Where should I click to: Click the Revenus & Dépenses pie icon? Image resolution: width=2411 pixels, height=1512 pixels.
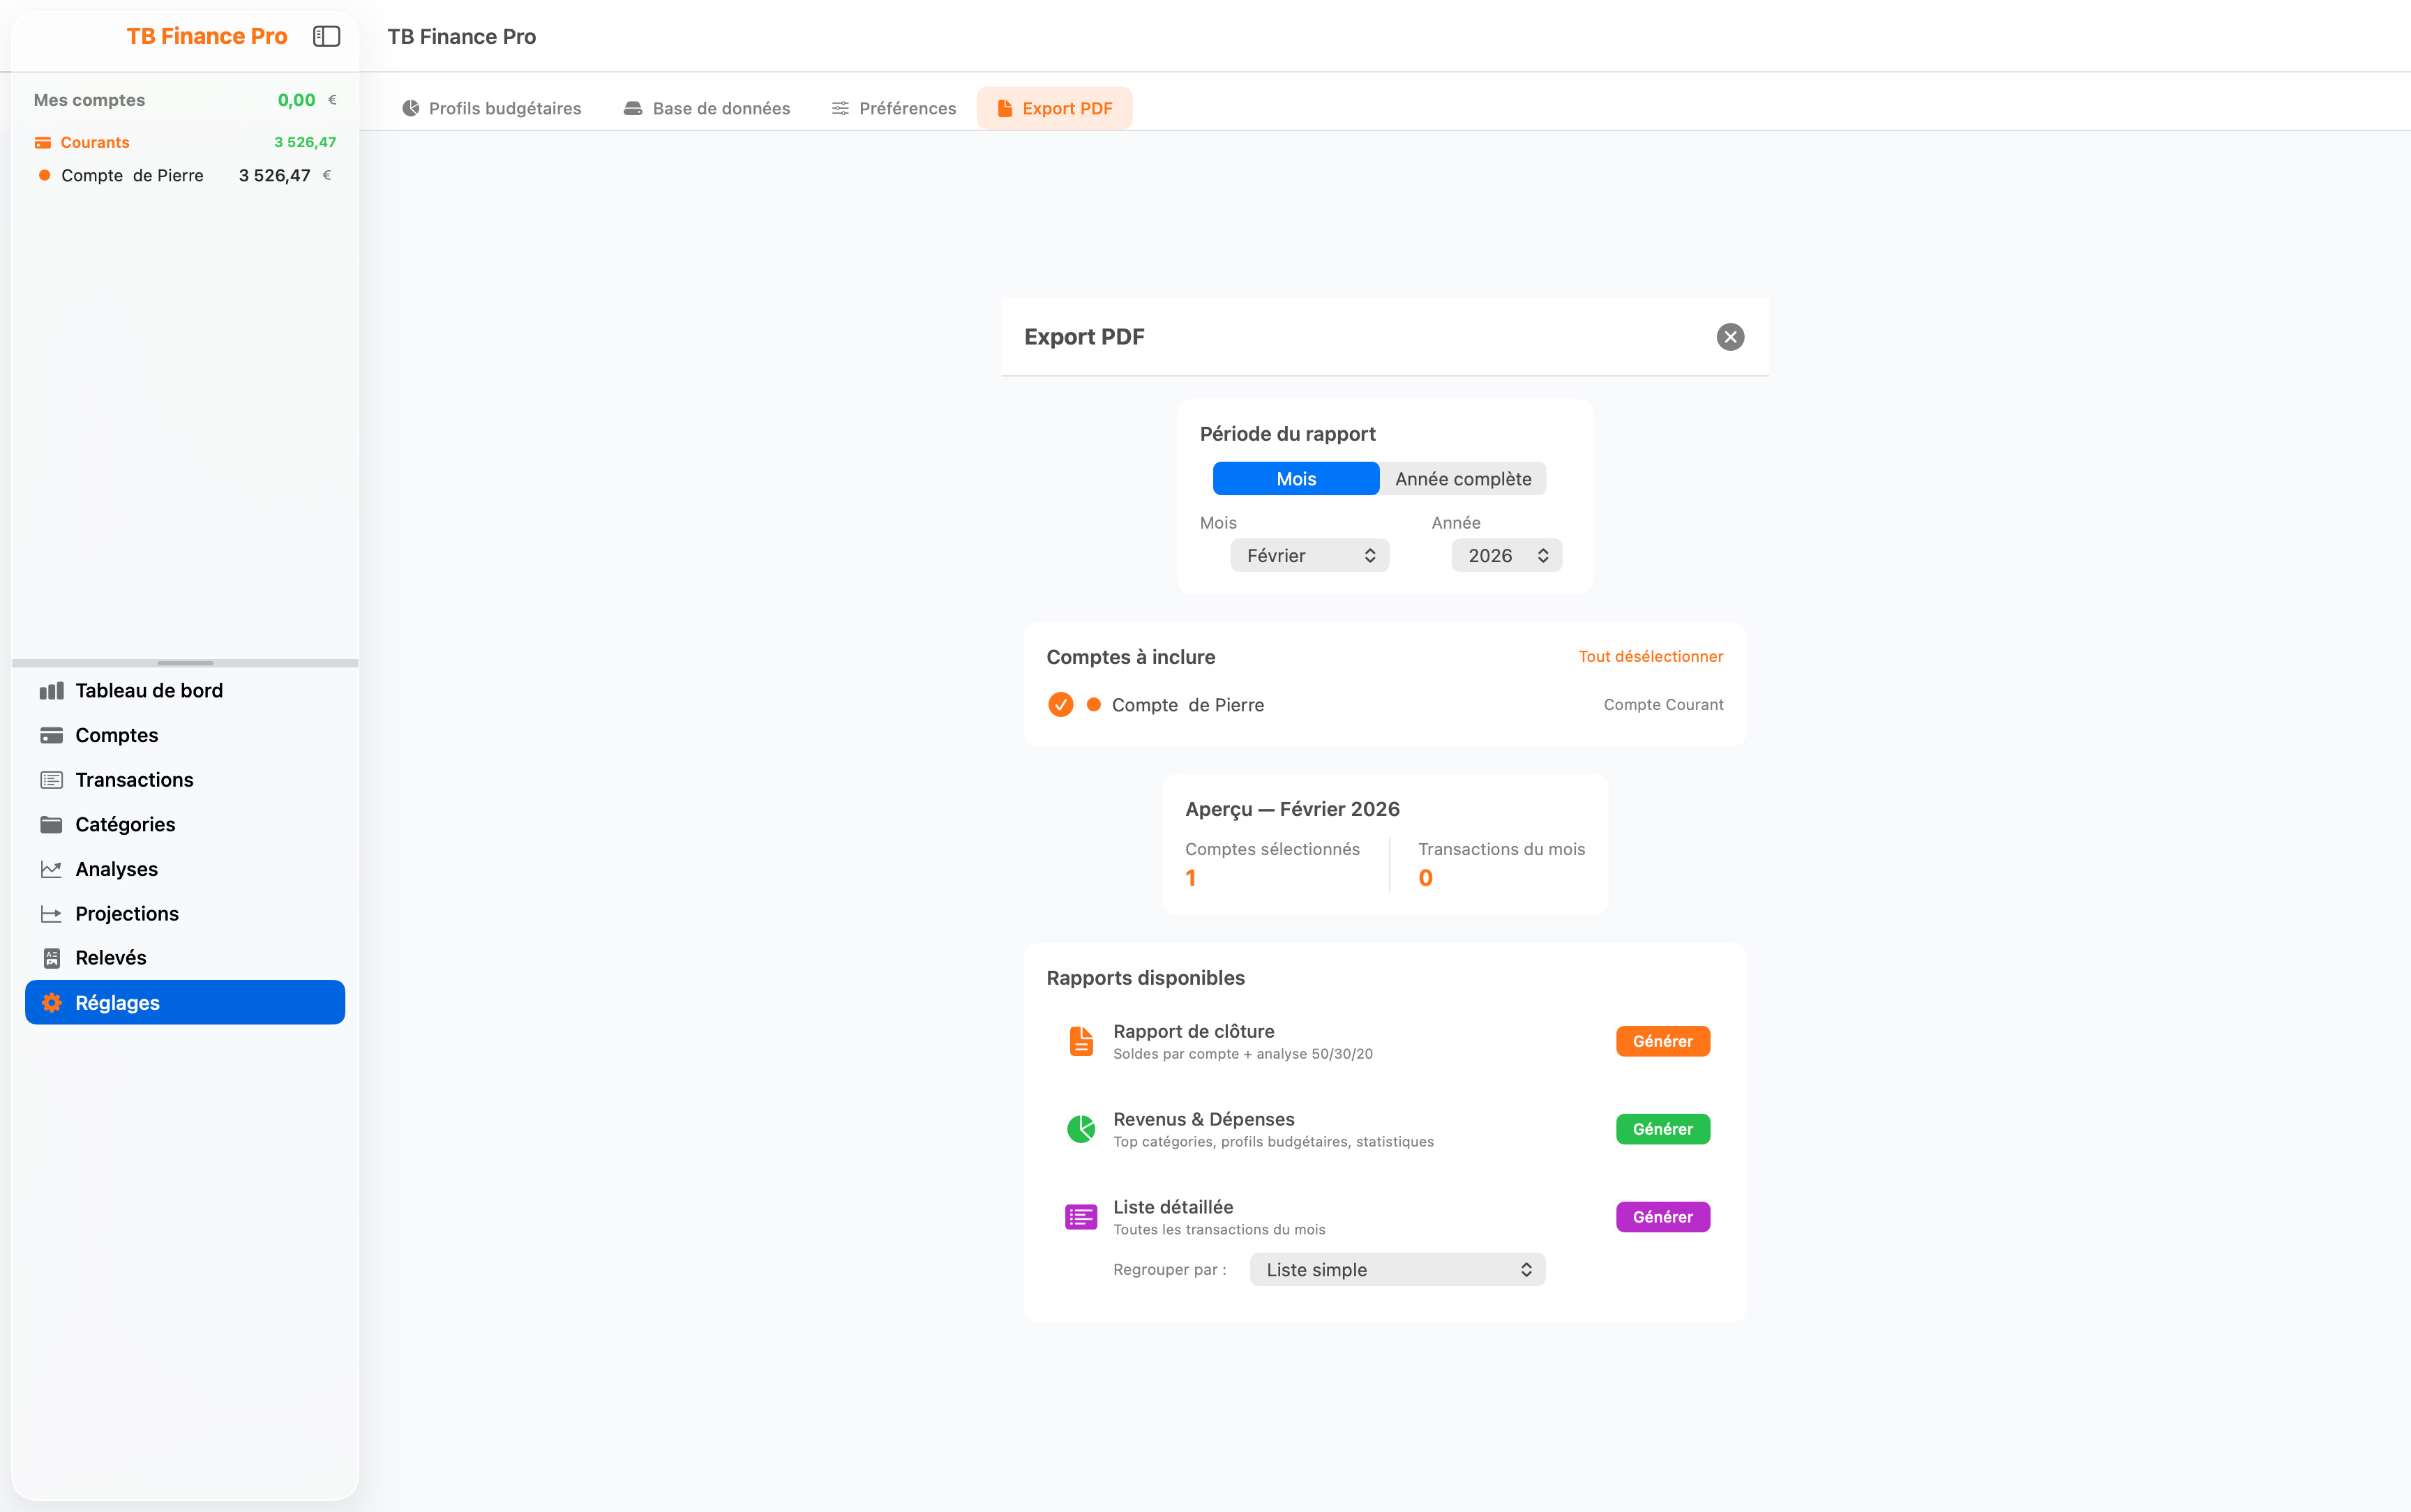1081,1129
